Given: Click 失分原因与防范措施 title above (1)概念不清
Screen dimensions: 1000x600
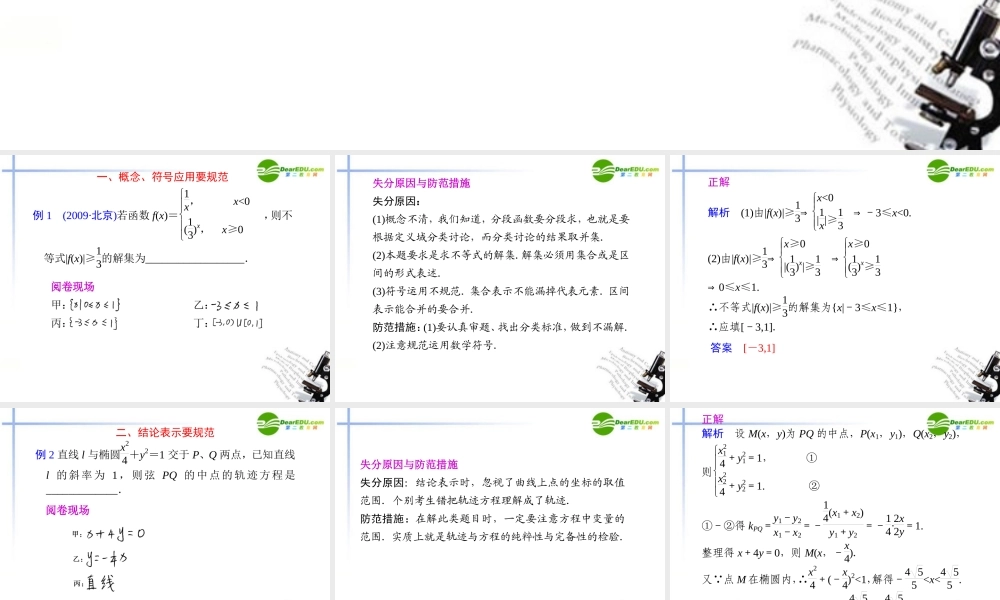Looking at the screenshot, I should (x=421, y=183).
